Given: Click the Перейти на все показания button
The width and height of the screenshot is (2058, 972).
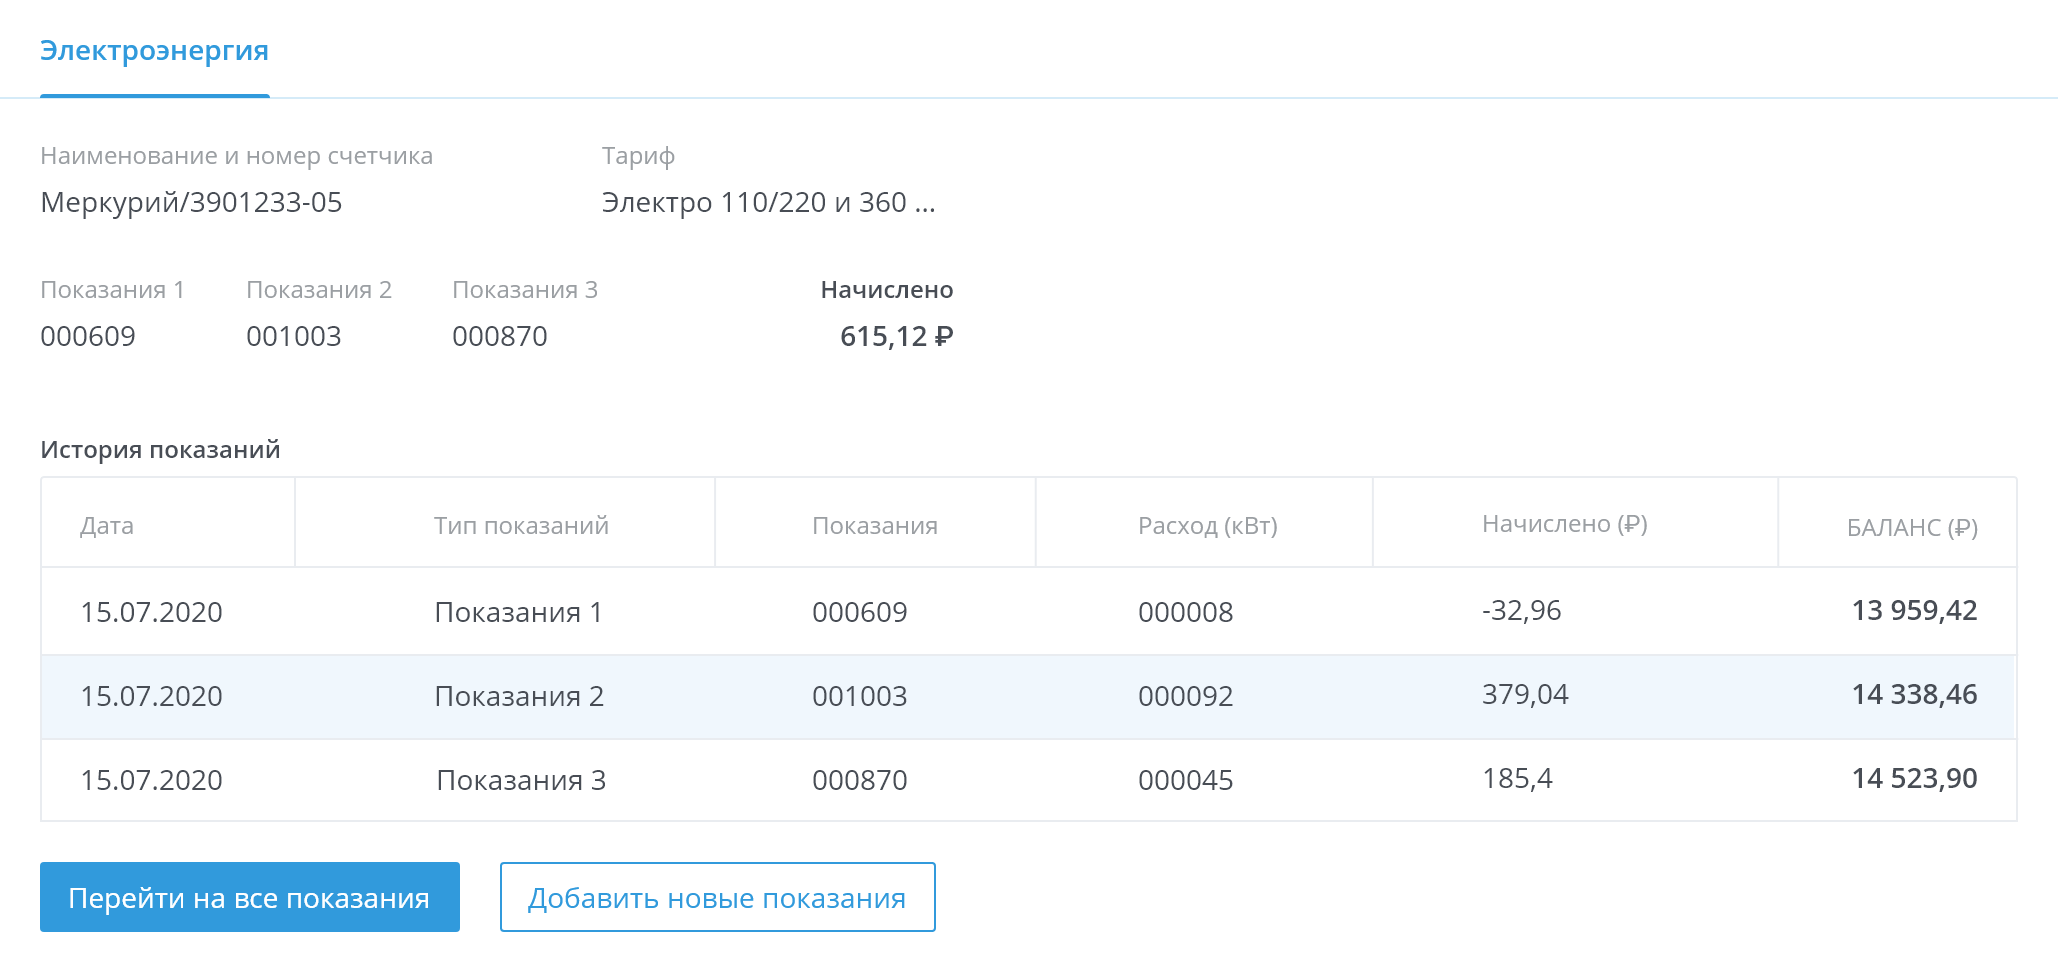Looking at the screenshot, I should (249, 897).
